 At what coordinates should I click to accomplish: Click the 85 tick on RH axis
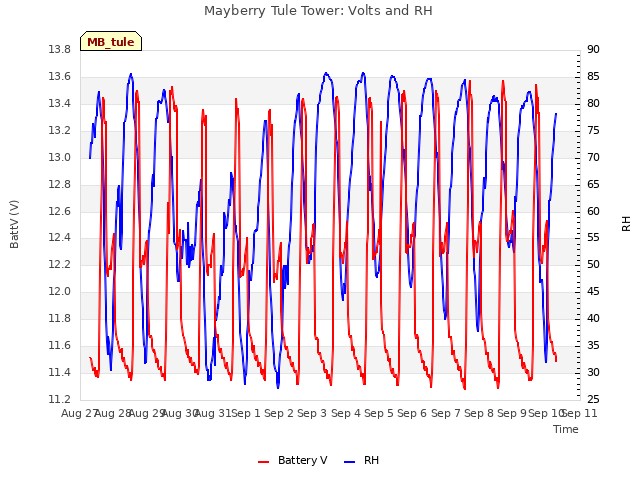[x=593, y=76]
